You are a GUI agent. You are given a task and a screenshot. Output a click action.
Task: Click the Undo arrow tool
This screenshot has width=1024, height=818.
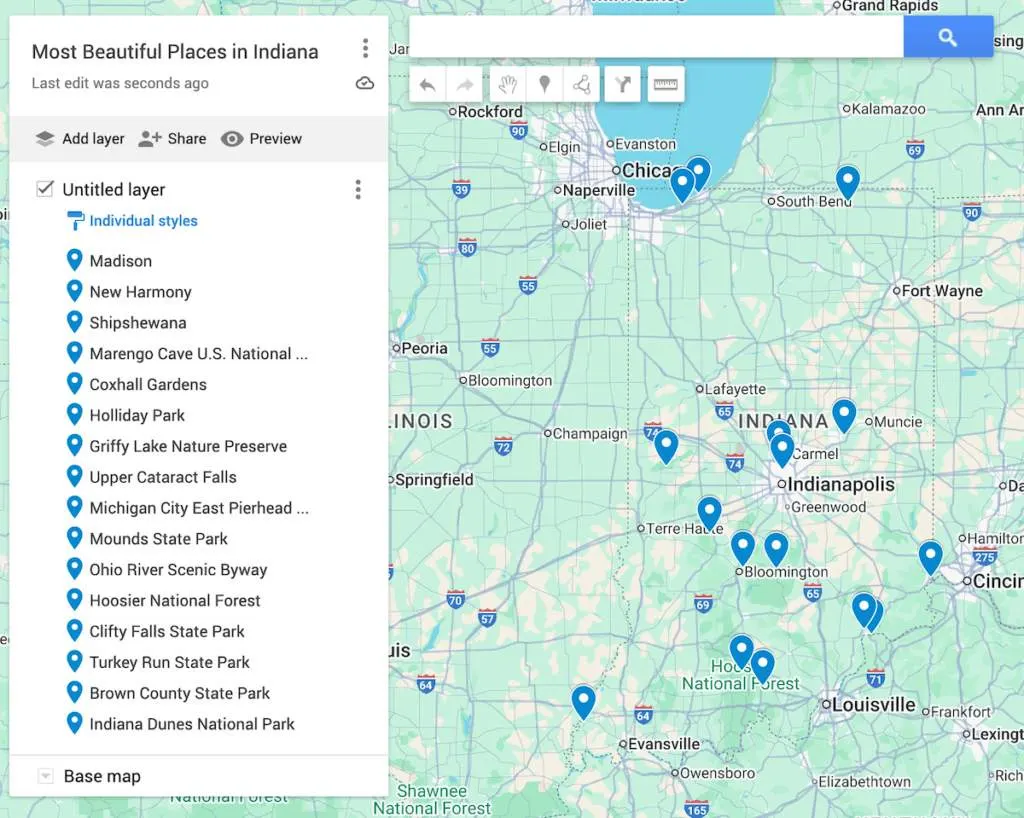(428, 84)
